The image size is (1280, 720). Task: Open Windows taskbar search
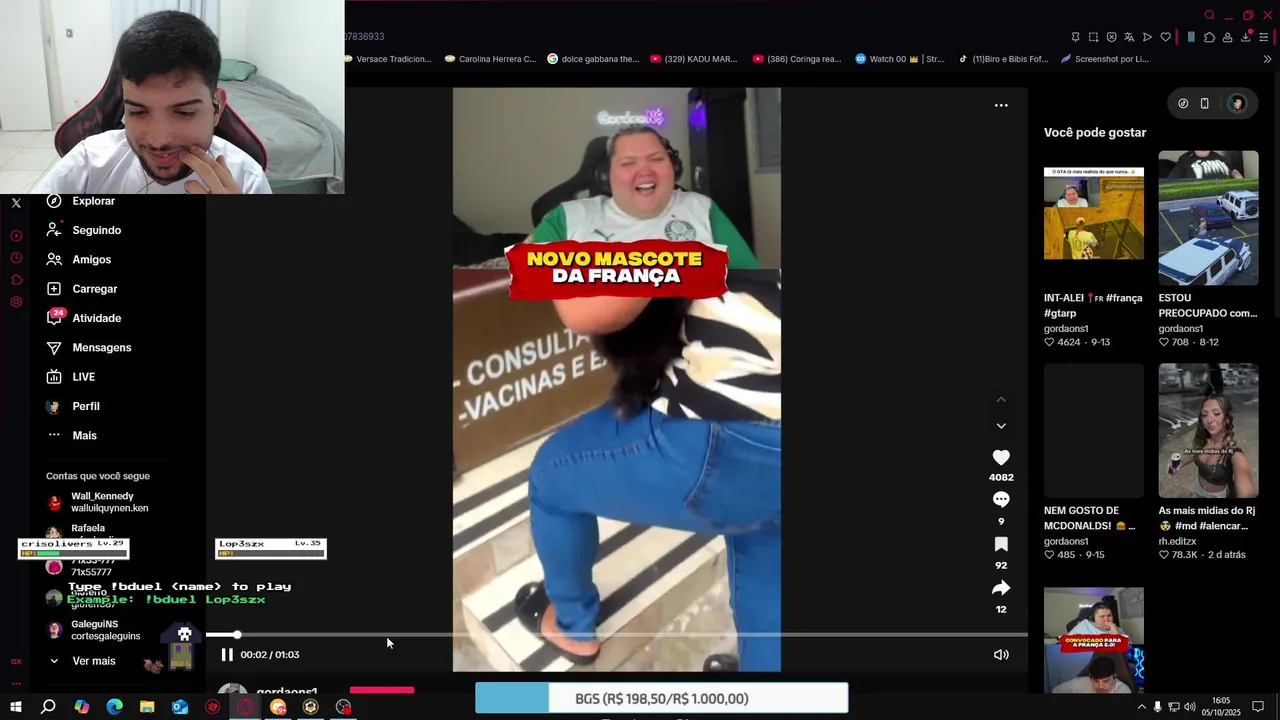pos(48,707)
